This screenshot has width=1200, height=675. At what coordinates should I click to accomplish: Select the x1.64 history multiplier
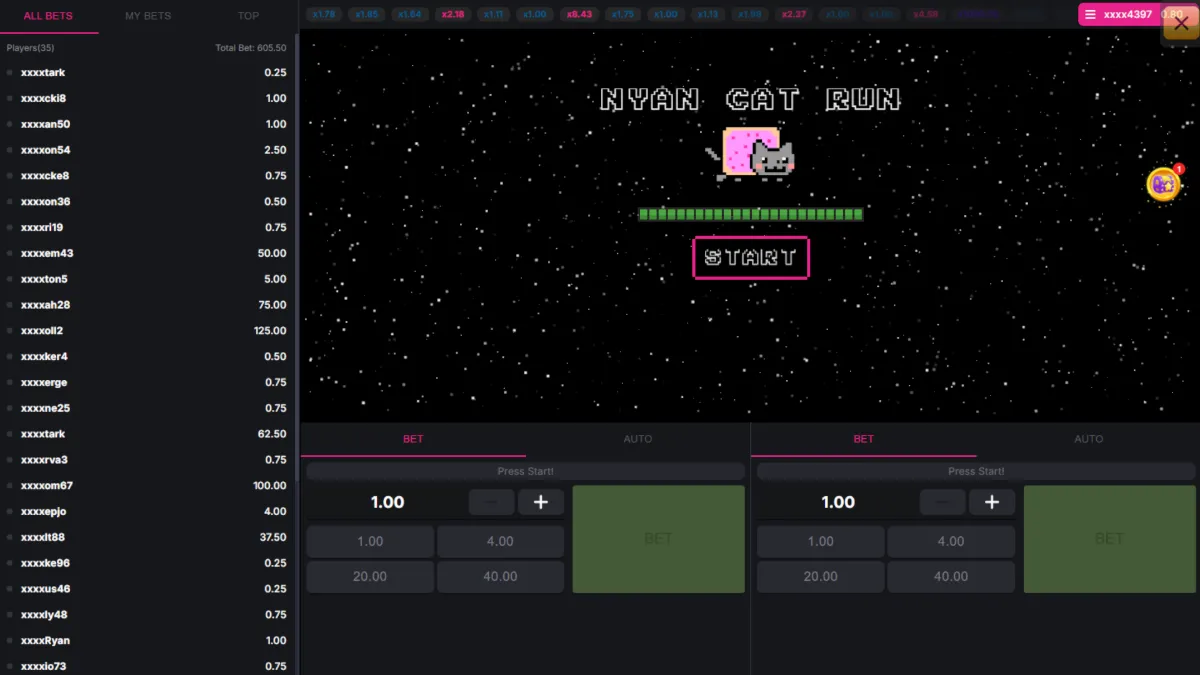(x=409, y=15)
